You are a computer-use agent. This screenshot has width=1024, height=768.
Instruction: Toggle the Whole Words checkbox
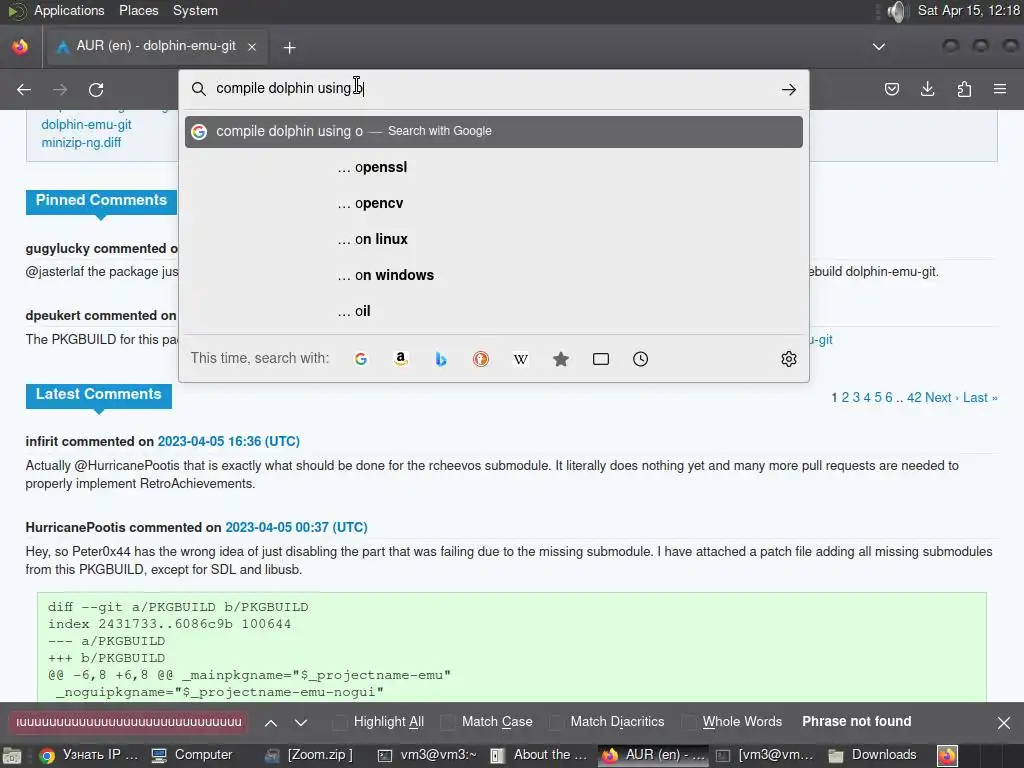(x=689, y=722)
